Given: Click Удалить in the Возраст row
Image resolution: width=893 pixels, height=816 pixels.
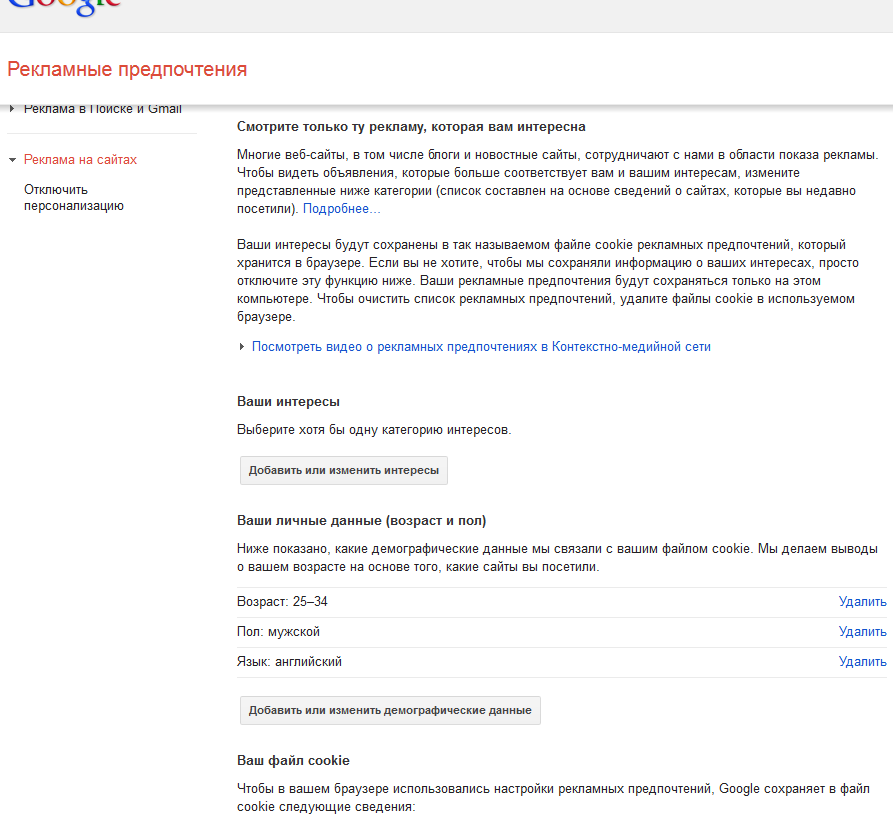Looking at the screenshot, I should click(862, 602).
